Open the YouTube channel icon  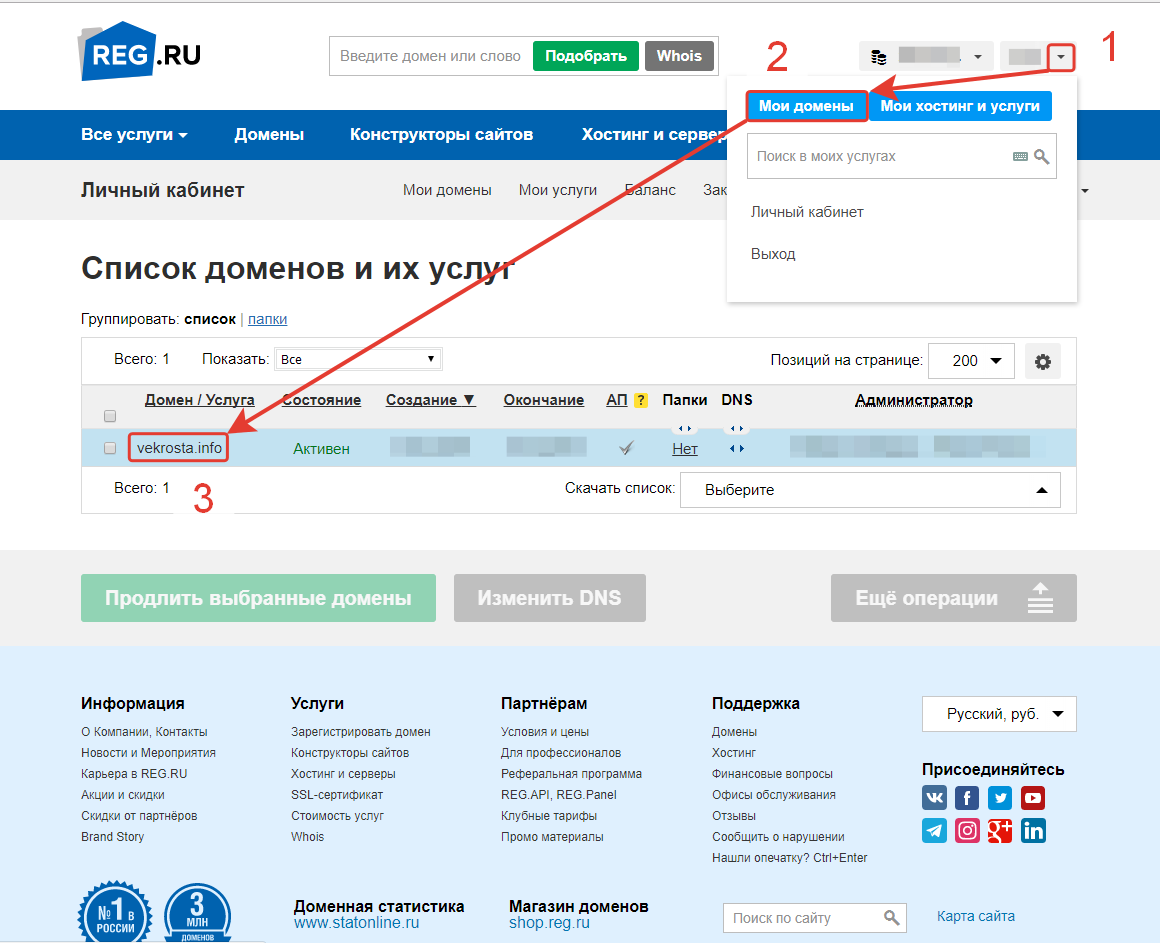tap(1033, 798)
